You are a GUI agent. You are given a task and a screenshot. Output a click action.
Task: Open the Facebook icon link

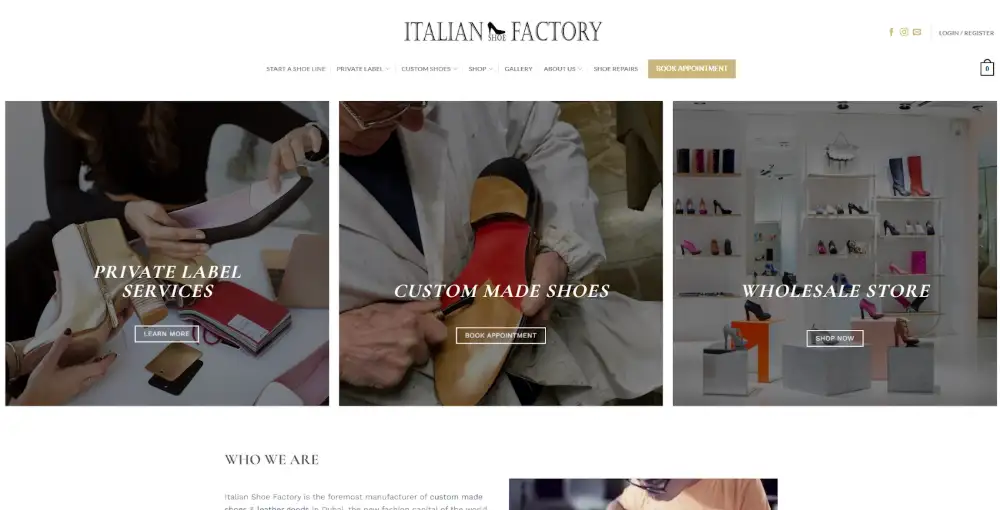(x=891, y=32)
